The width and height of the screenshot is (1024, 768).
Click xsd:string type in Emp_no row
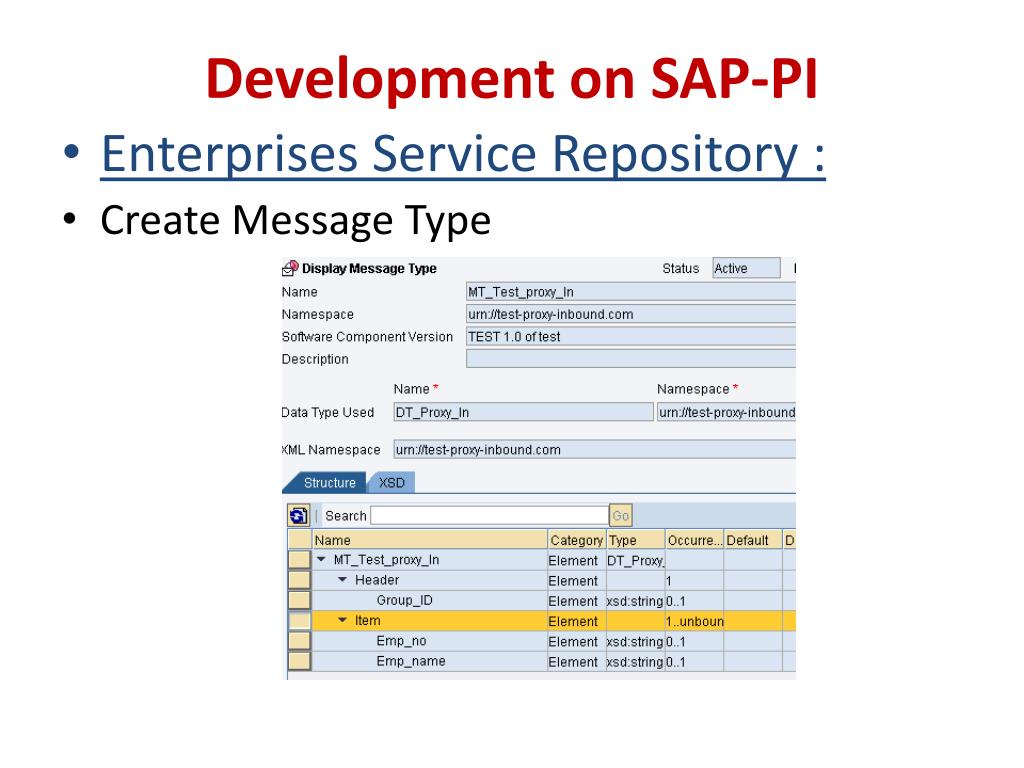tap(635, 641)
